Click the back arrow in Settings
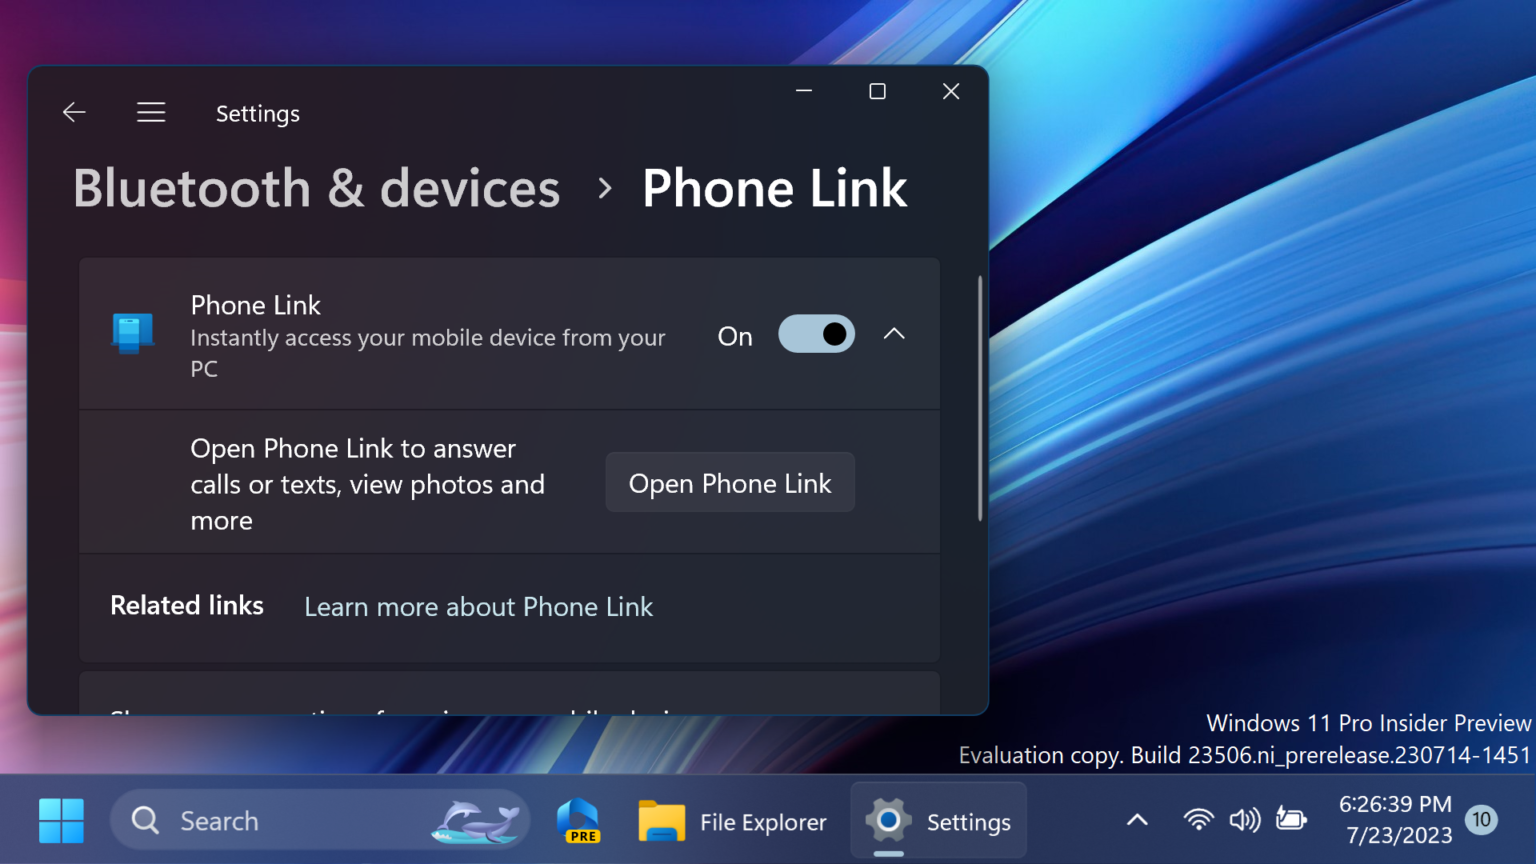The width and height of the screenshot is (1536, 864). [74, 112]
